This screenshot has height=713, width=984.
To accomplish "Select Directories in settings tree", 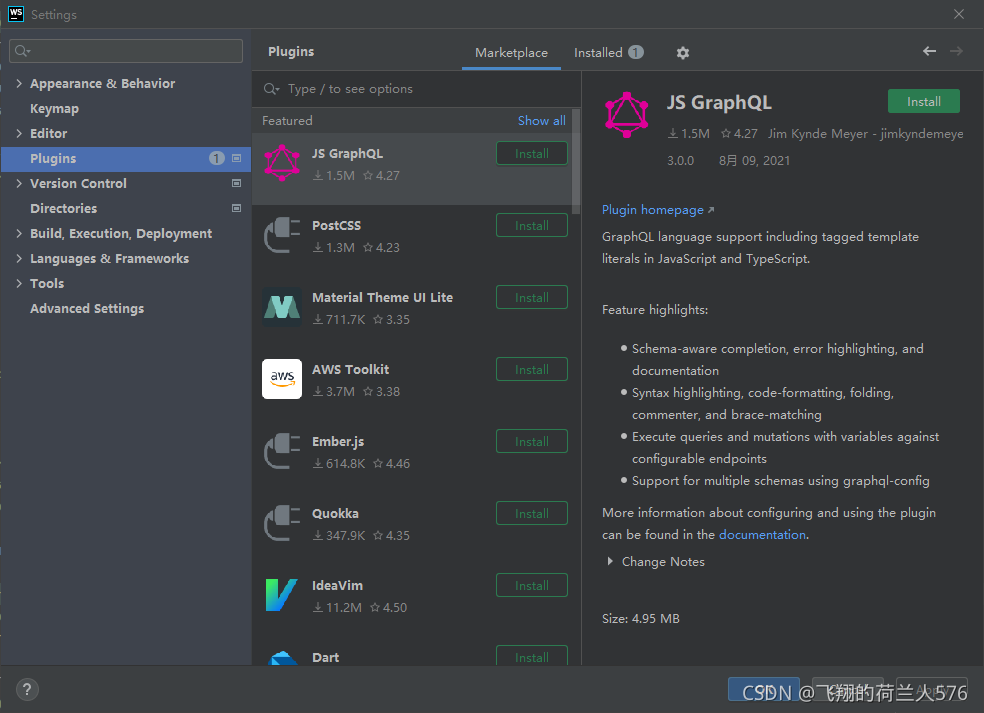I will (63, 208).
